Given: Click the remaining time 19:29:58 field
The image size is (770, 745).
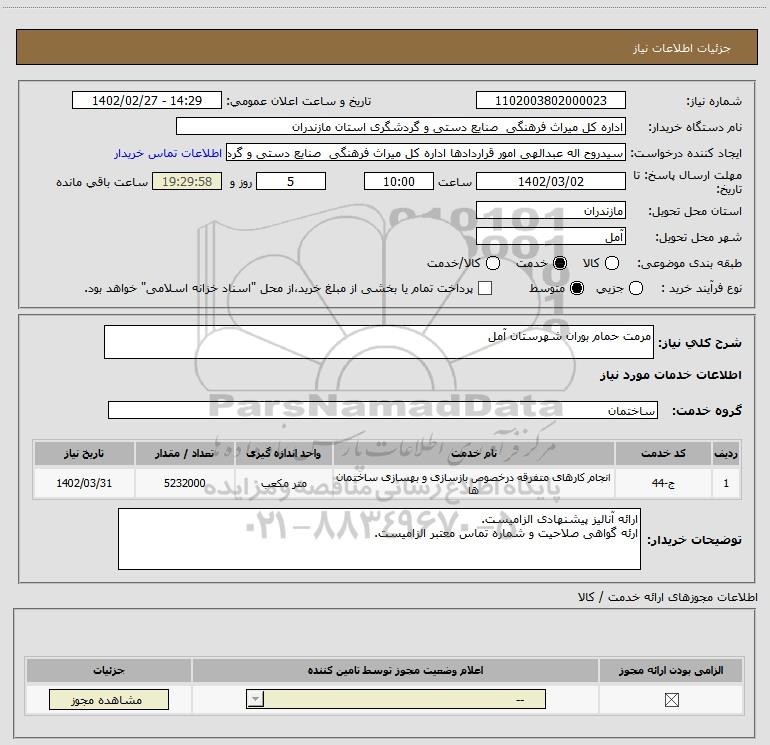Looking at the screenshot, I should tap(187, 181).
